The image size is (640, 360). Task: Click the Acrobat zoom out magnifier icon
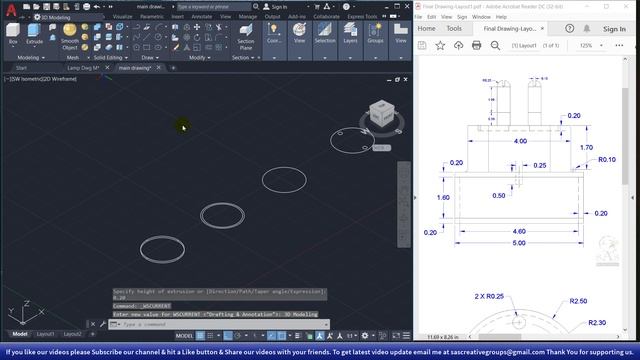495,45
